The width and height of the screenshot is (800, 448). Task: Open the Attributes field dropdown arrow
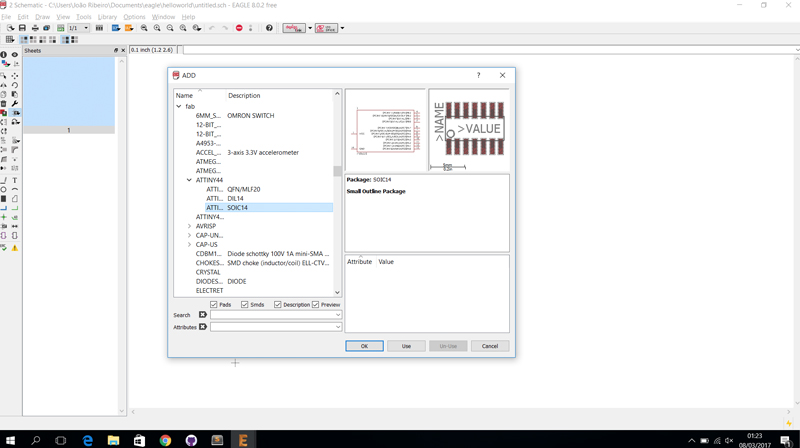tap(338, 327)
